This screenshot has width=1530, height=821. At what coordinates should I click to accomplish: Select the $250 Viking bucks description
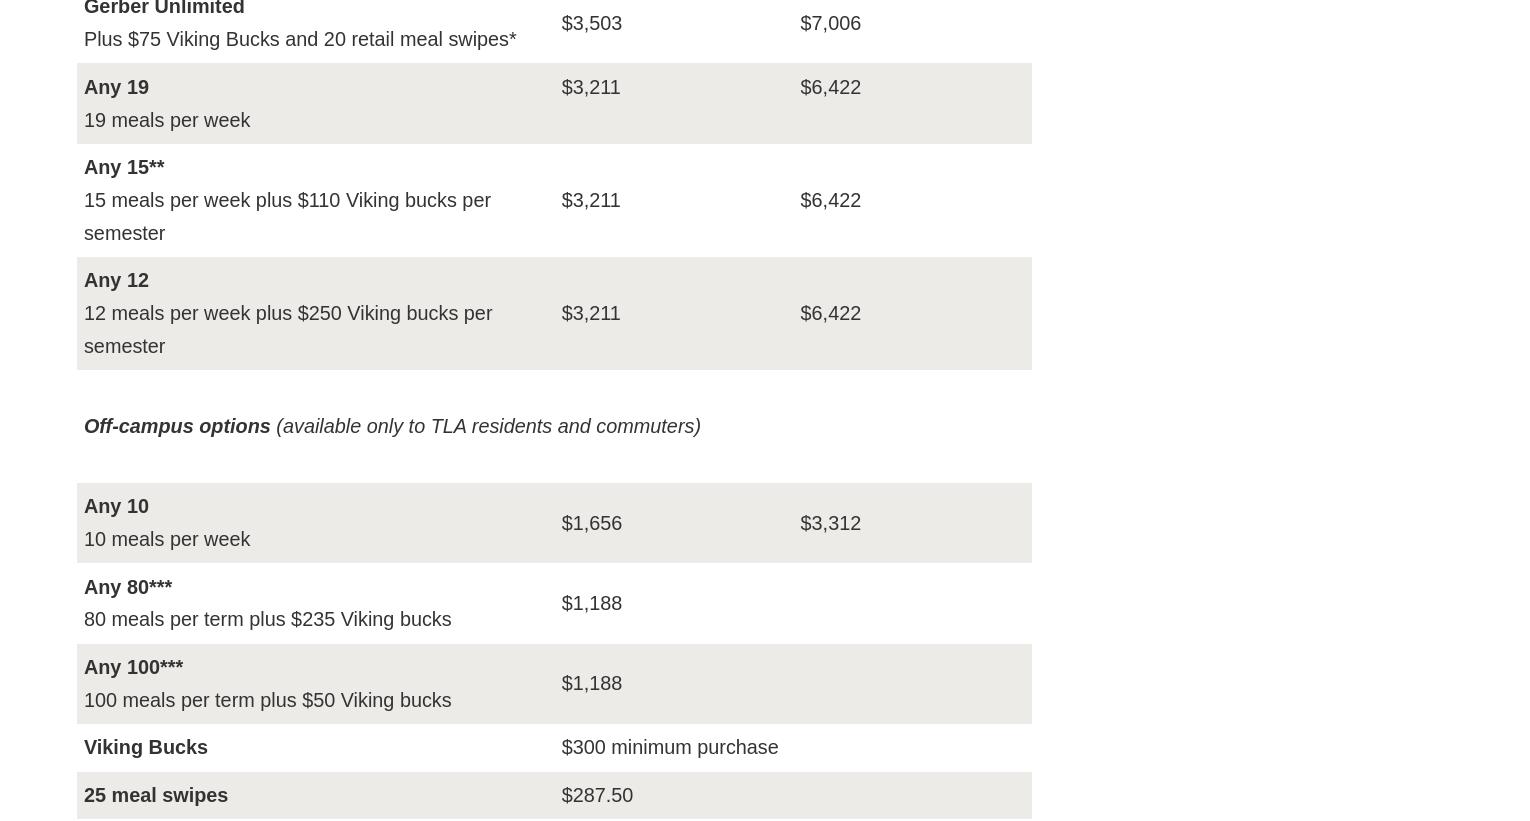(x=288, y=329)
